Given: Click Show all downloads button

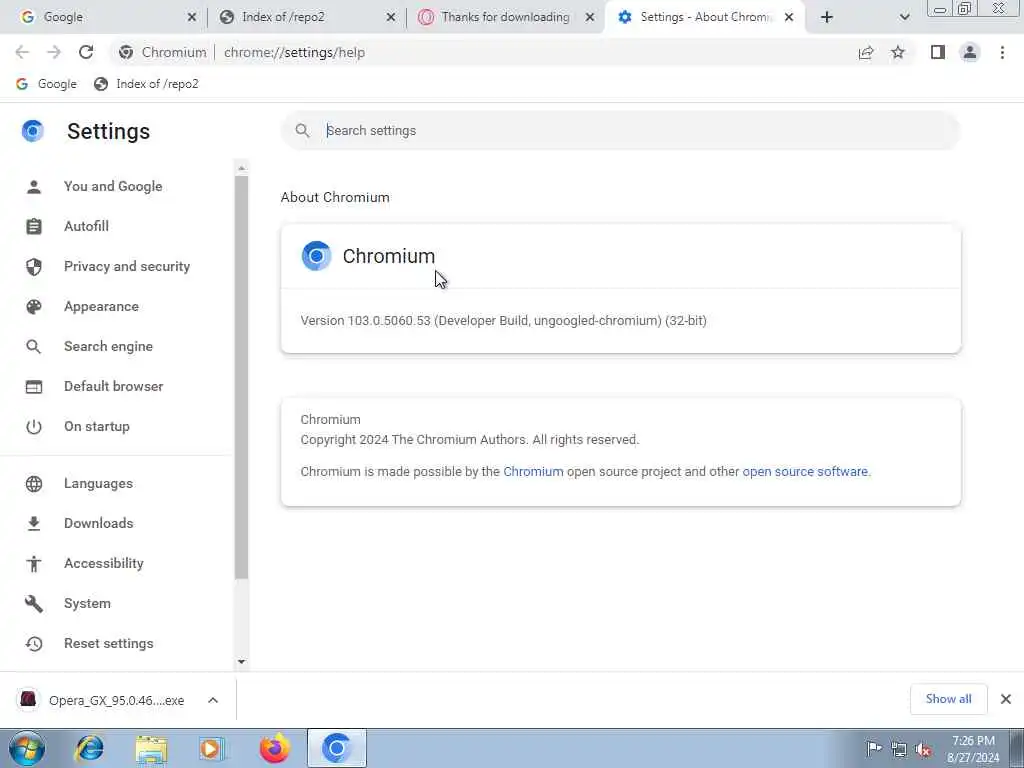Looking at the screenshot, I should point(948,699).
